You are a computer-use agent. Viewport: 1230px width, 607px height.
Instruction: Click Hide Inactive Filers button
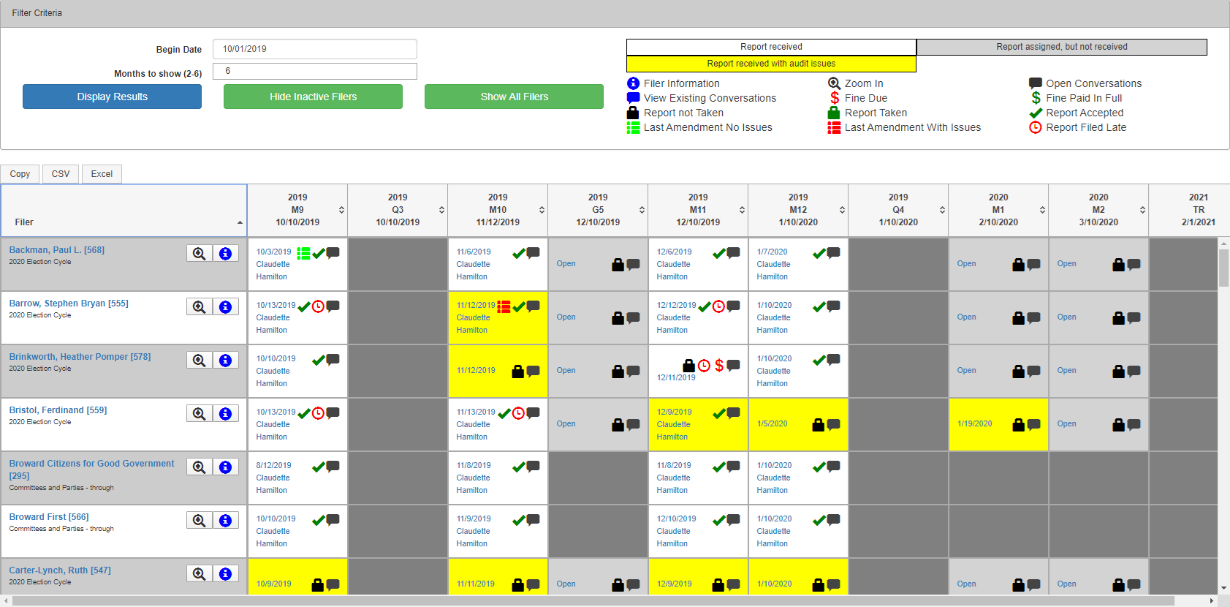313,96
